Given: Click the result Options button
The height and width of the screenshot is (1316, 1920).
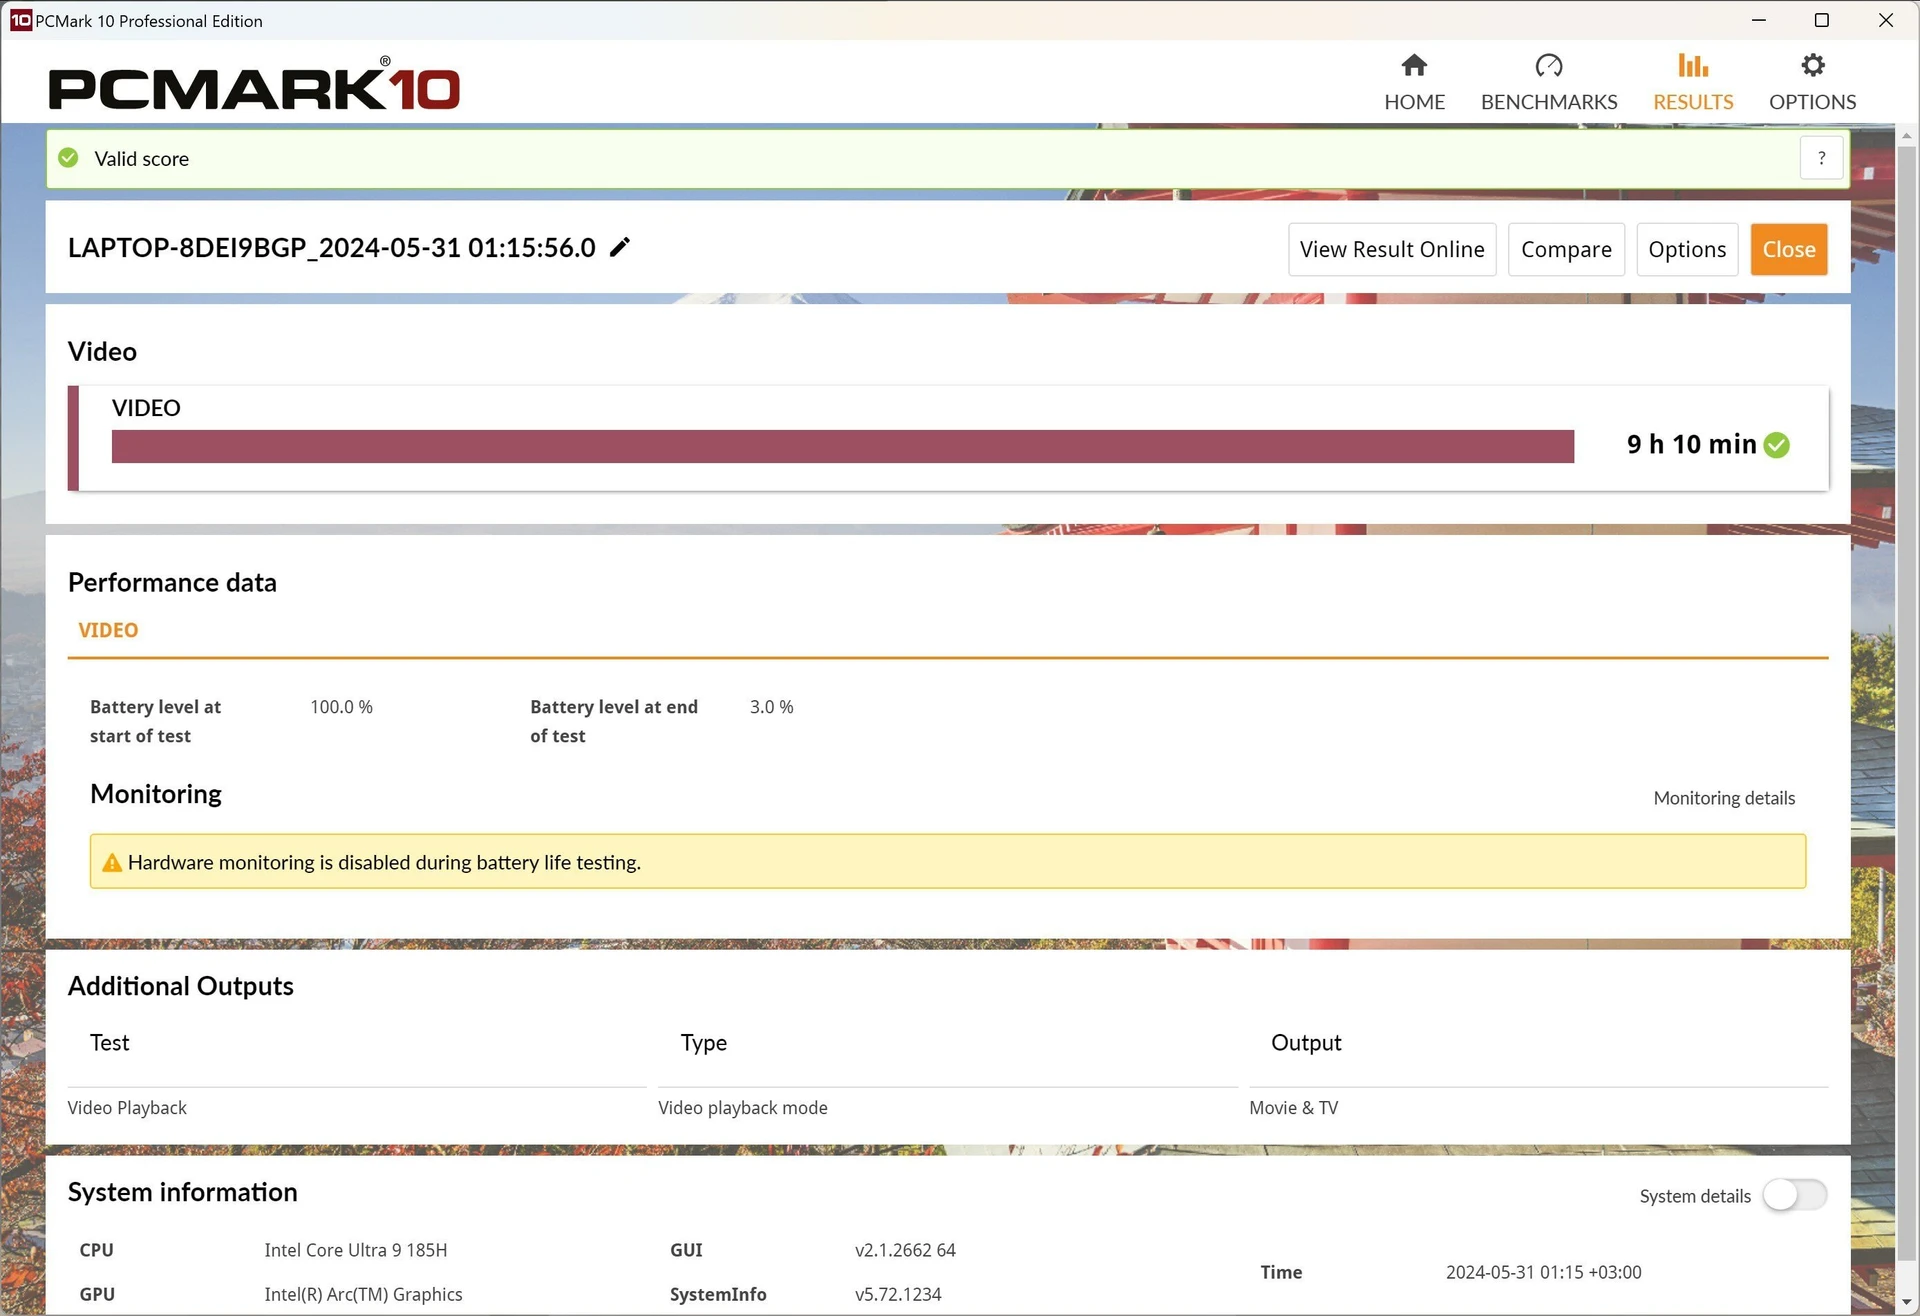Looking at the screenshot, I should [x=1687, y=249].
